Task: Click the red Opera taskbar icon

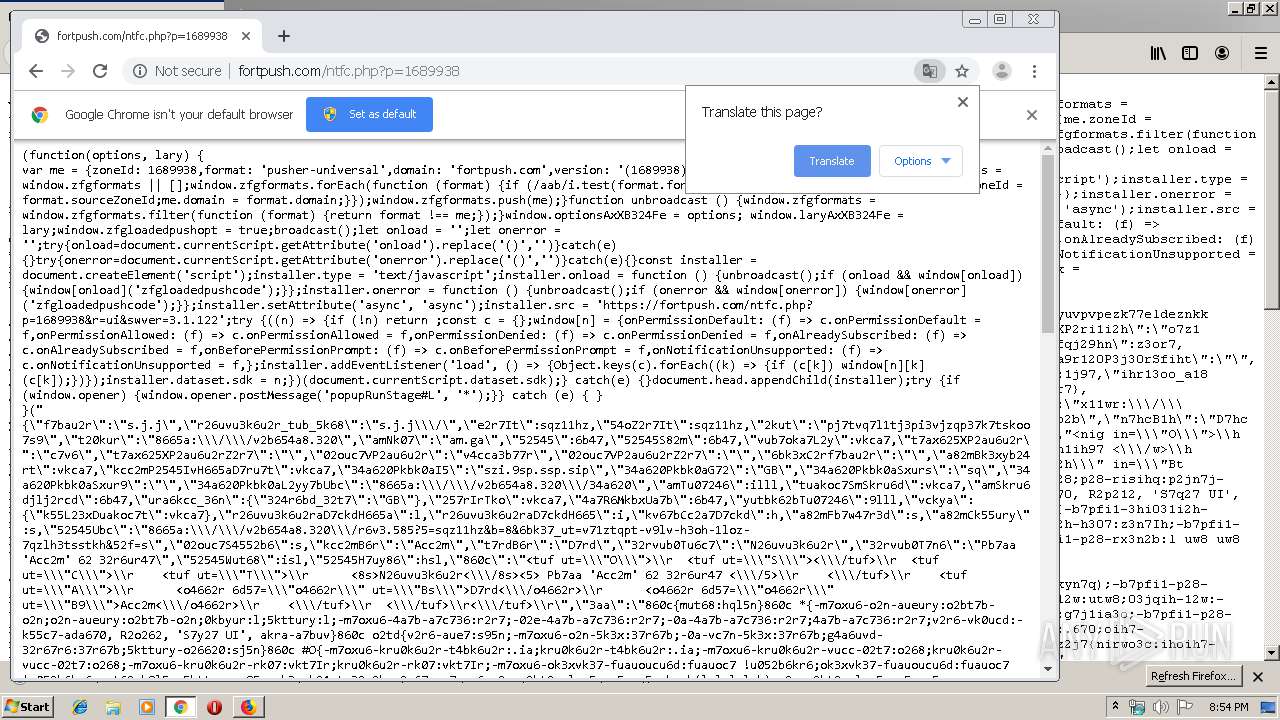Action: coord(214,707)
